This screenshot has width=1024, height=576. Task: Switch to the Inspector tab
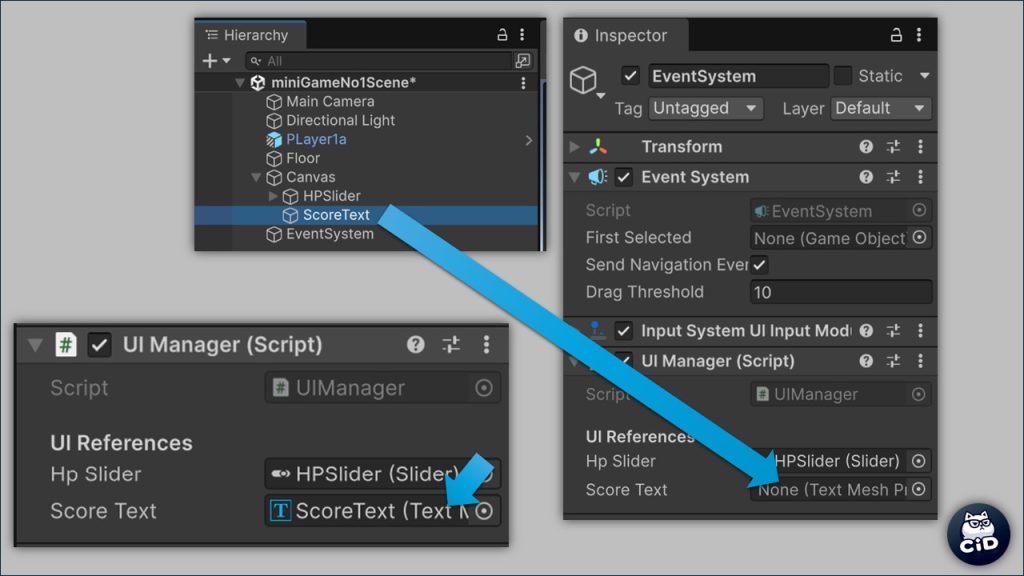(x=620, y=36)
